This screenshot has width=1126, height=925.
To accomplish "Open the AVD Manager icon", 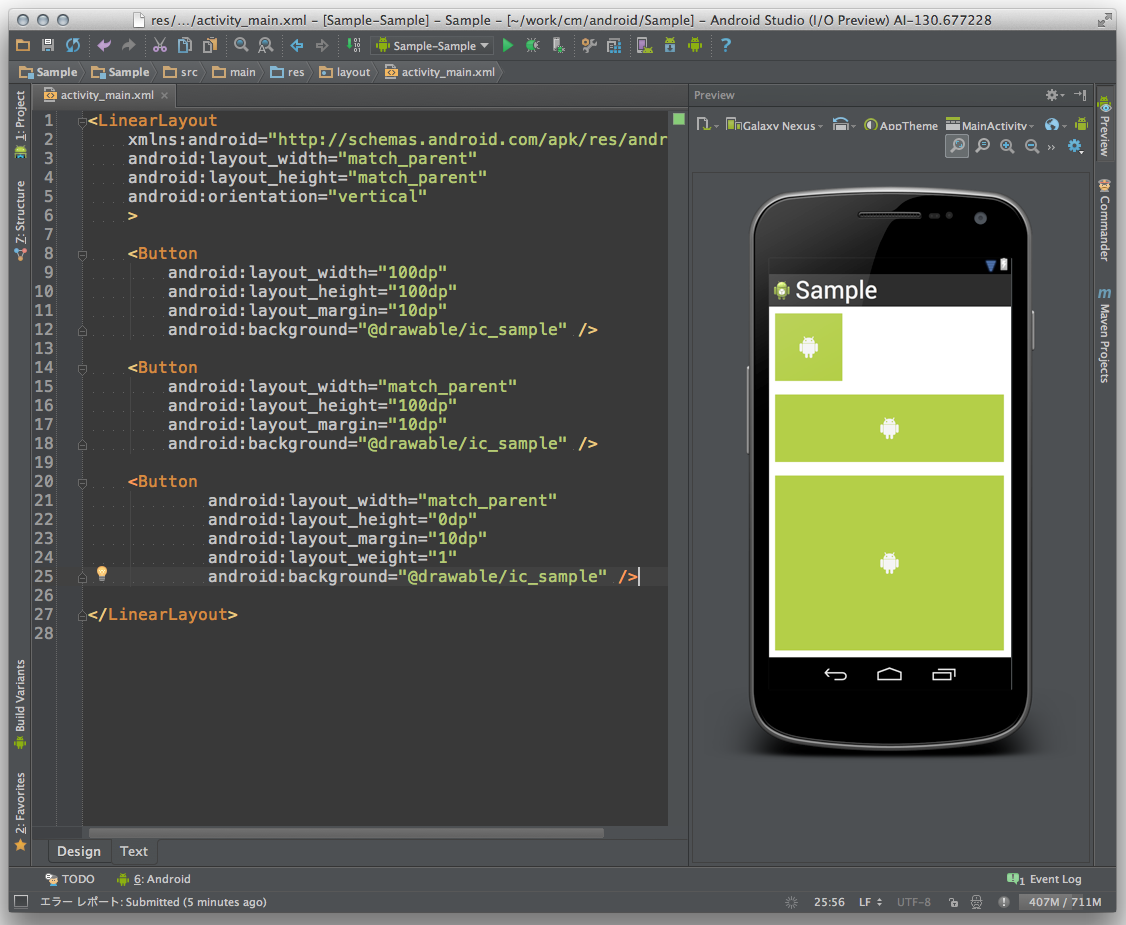I will 644,46.
